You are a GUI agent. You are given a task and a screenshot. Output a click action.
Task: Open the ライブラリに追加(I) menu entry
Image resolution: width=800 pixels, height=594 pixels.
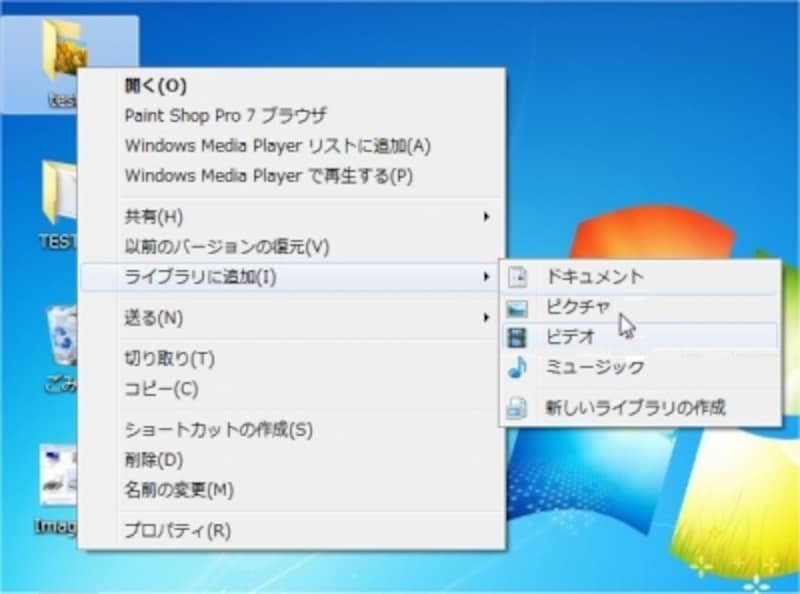point(292,277)
